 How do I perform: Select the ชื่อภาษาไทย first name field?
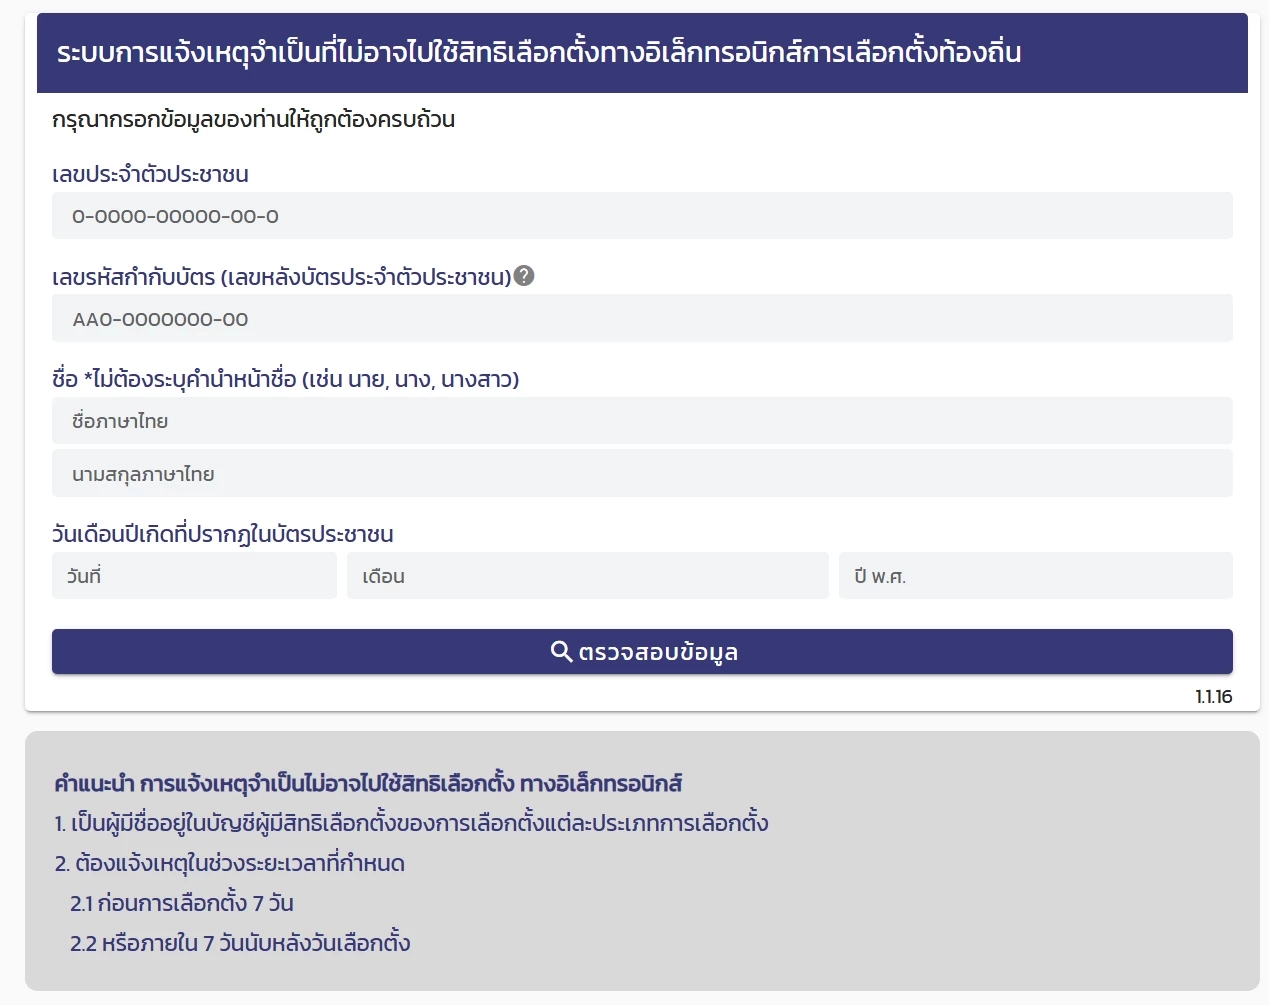pos(642,420)
